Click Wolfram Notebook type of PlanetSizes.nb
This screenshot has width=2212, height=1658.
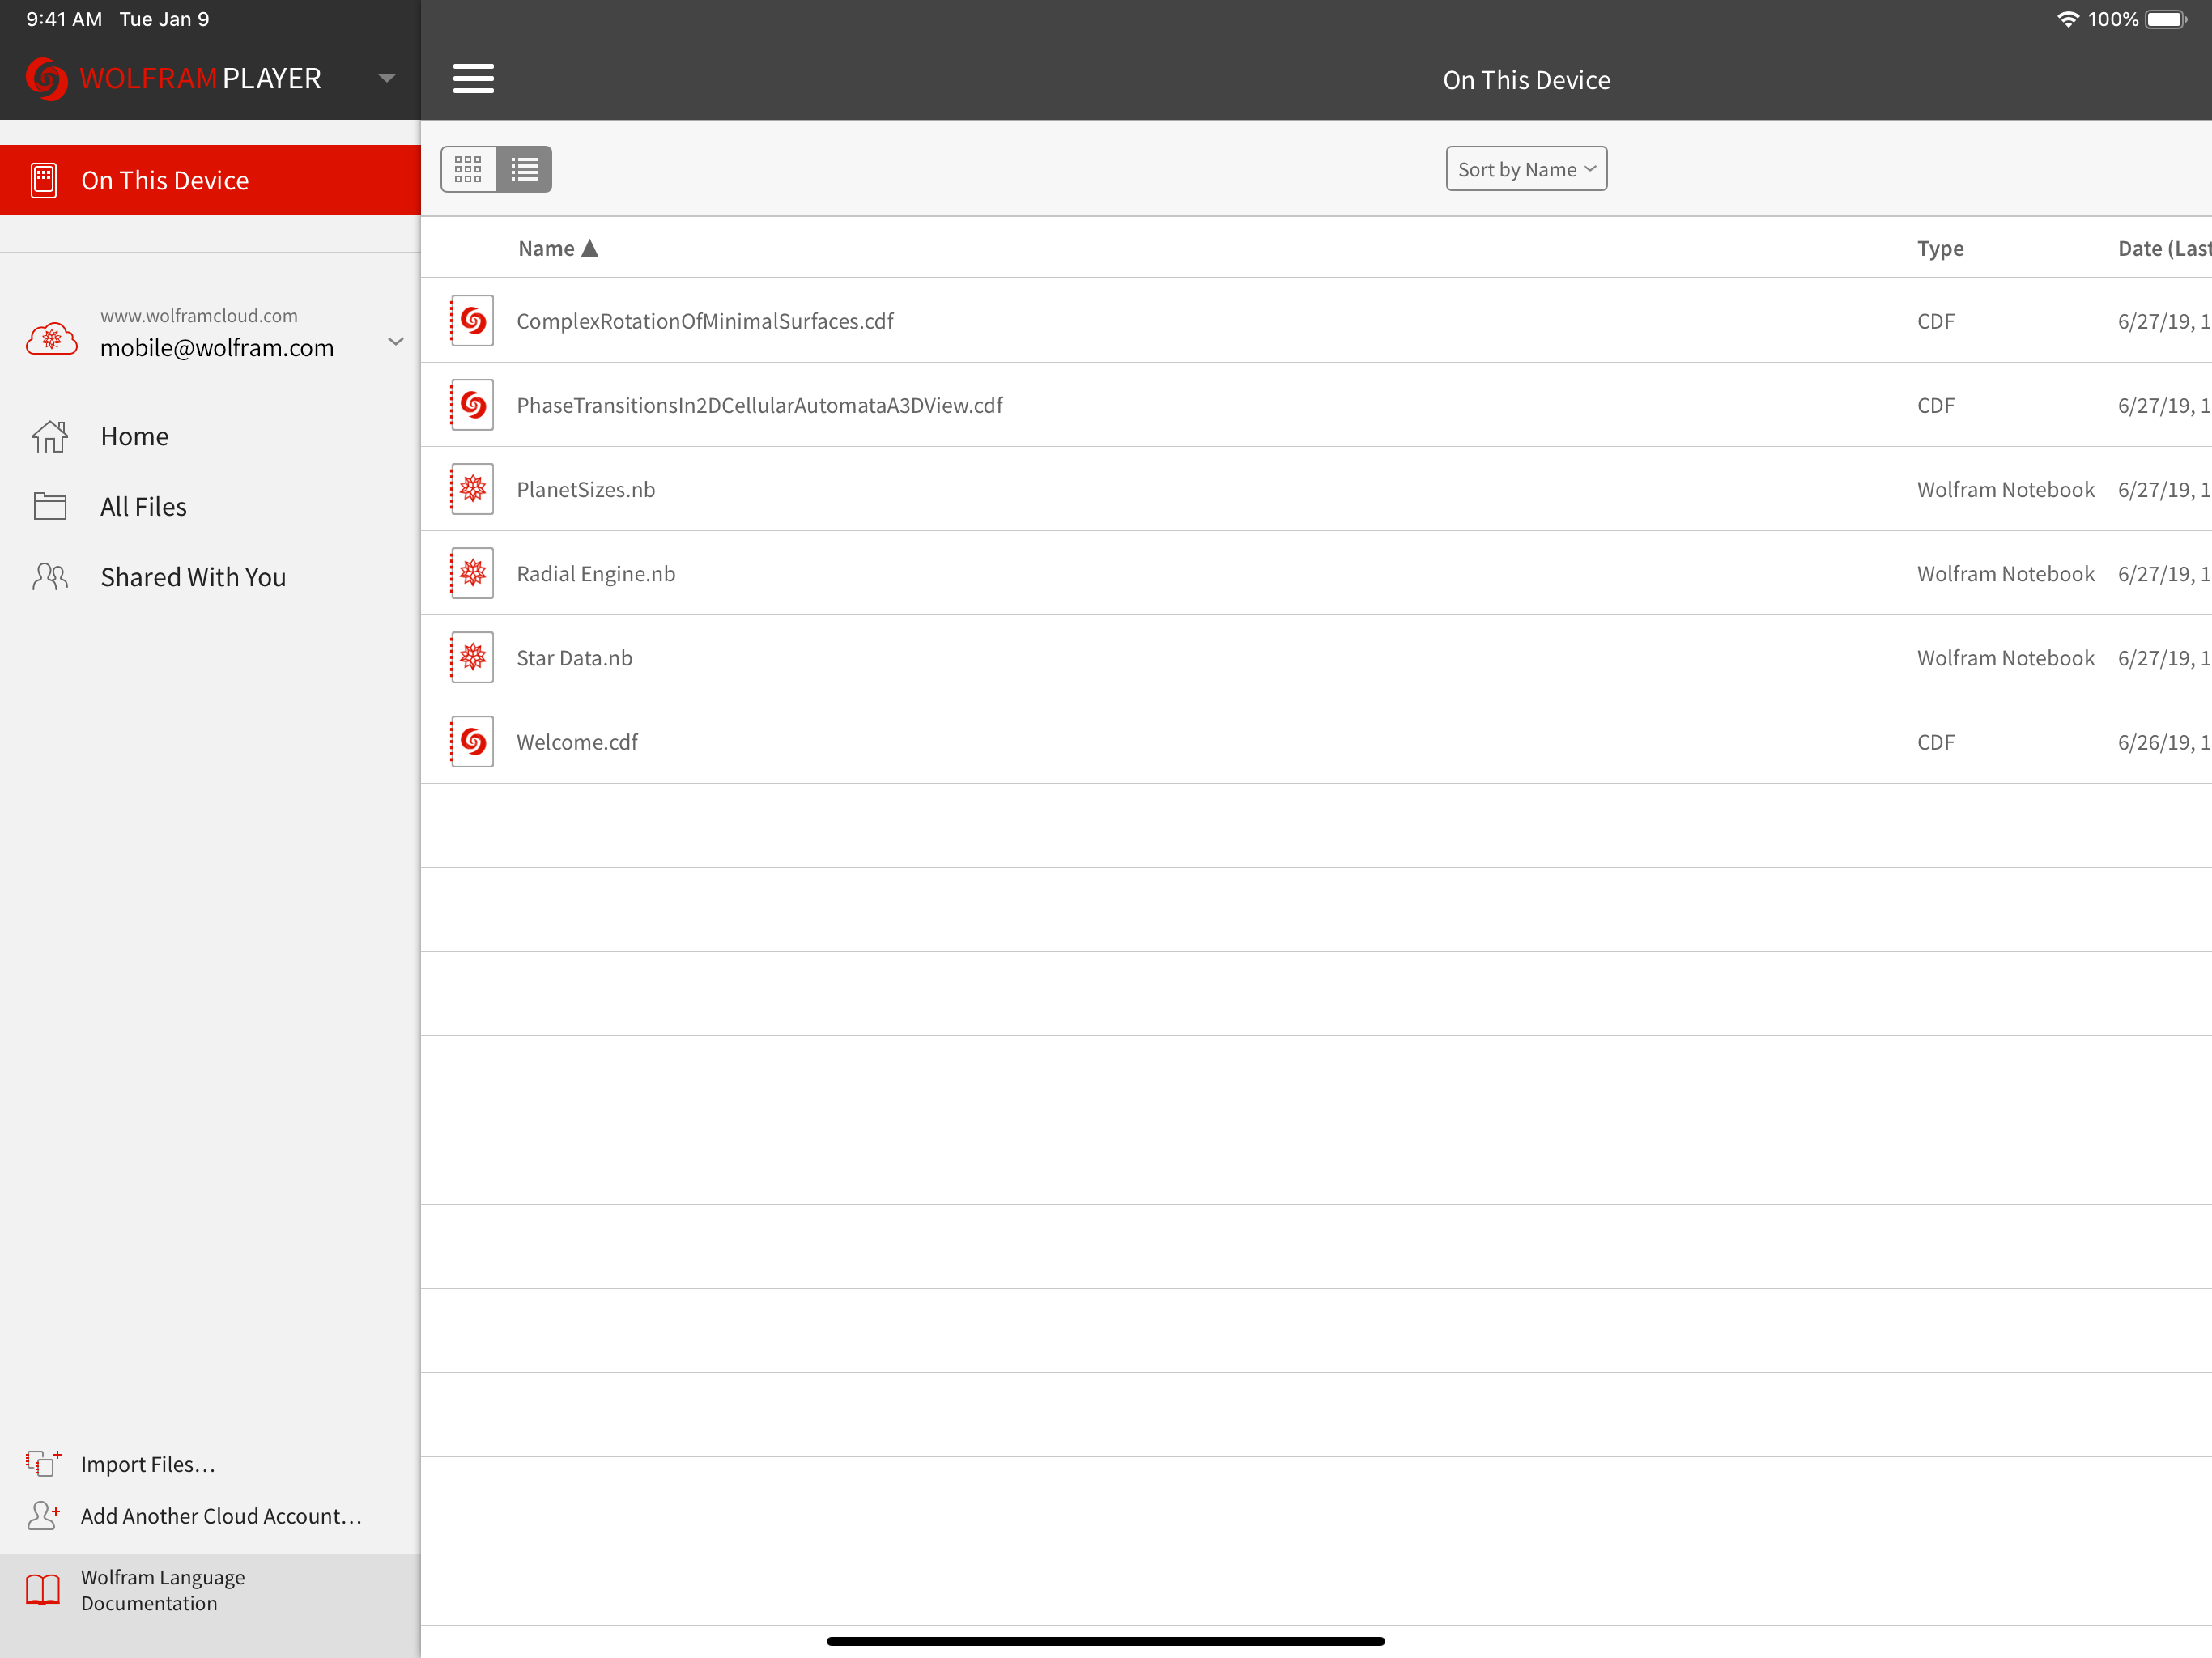2006,489
